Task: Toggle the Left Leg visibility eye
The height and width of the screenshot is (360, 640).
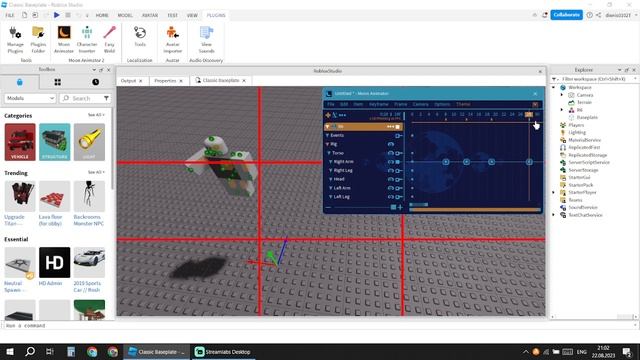Action: pos(391,197)
